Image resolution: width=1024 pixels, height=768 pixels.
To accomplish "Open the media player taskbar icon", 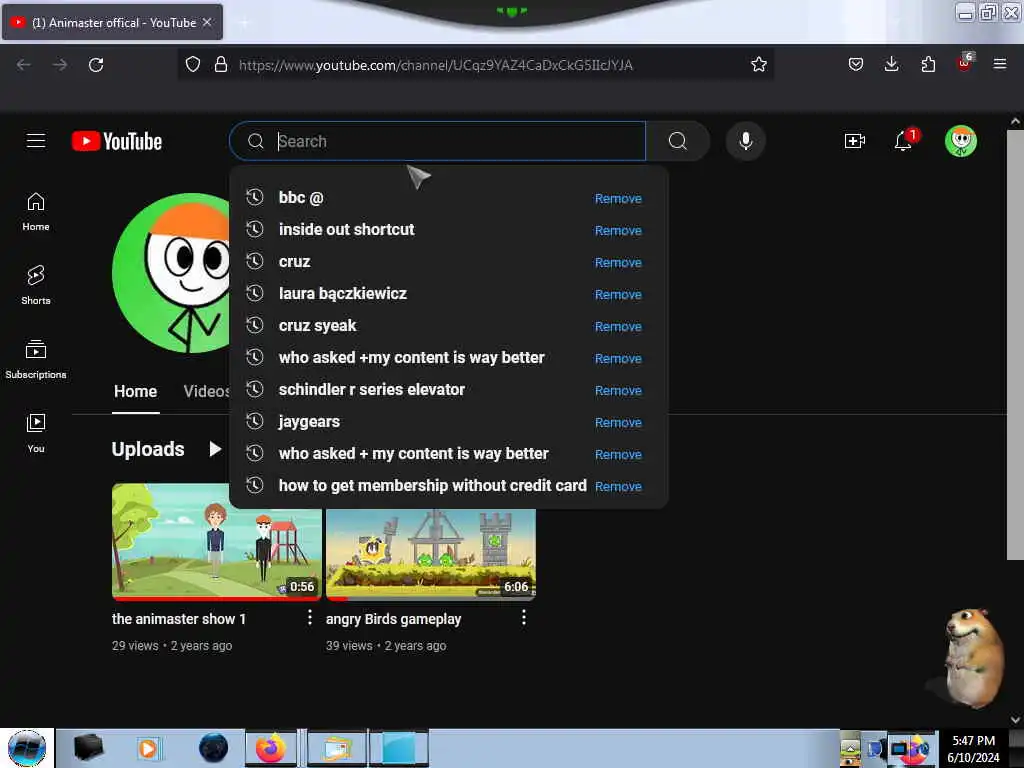I will pos(148,748).
